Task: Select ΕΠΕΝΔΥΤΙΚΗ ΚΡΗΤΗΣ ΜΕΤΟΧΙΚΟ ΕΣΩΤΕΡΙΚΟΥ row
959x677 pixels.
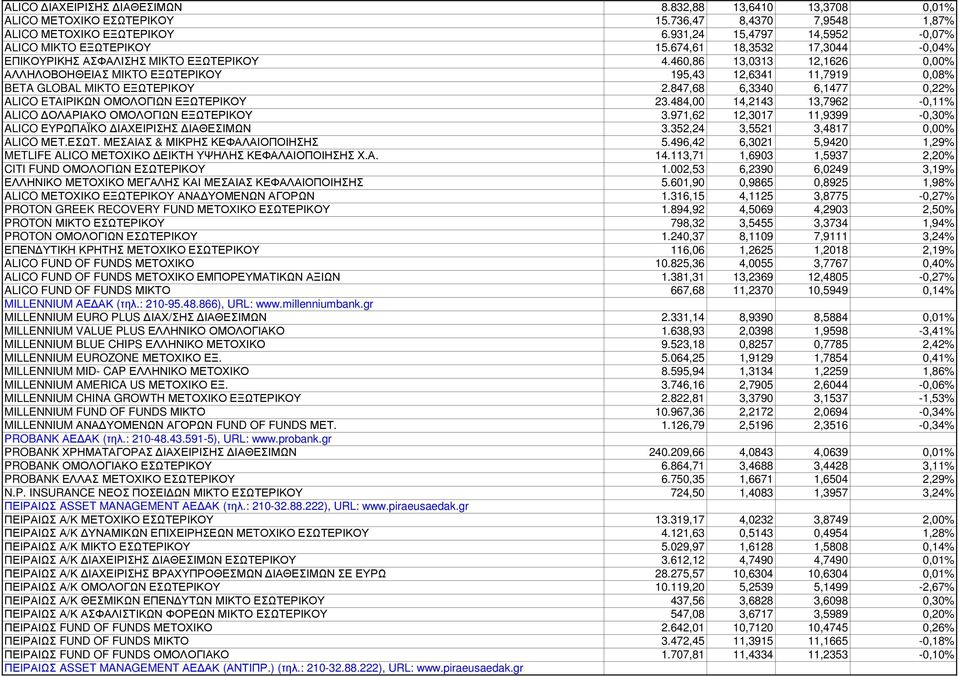Action: tap(480, 250)
